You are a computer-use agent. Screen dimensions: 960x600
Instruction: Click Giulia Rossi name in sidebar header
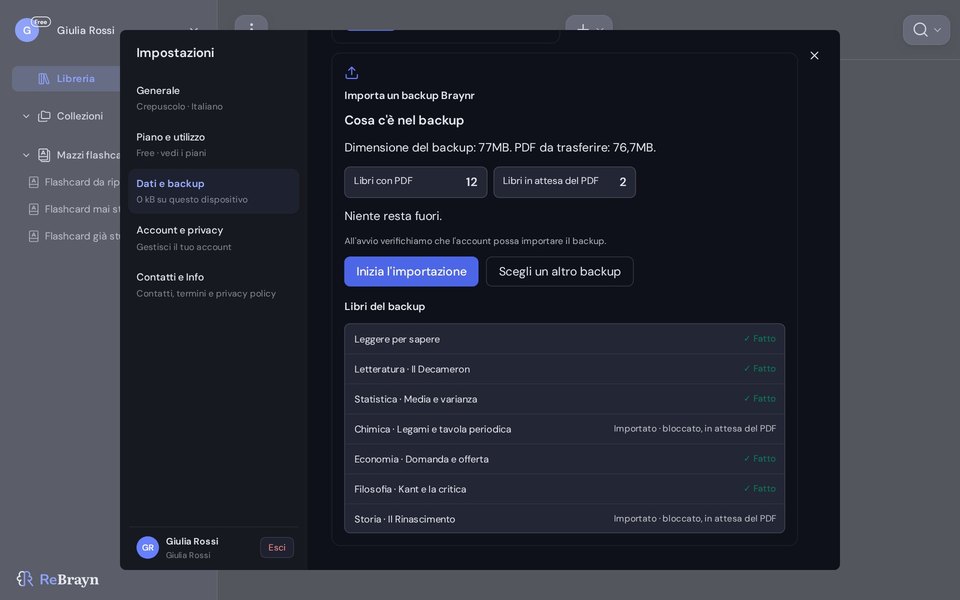(86, 31)
